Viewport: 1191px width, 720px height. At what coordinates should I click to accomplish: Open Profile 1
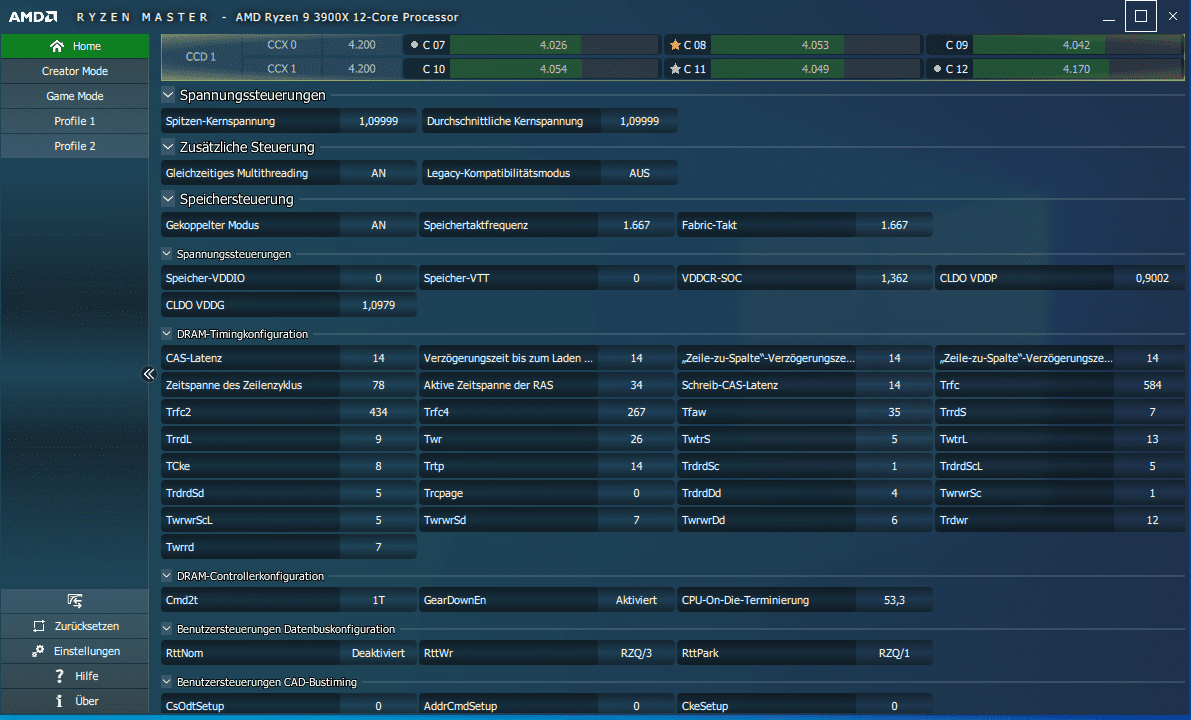(74, 121)
